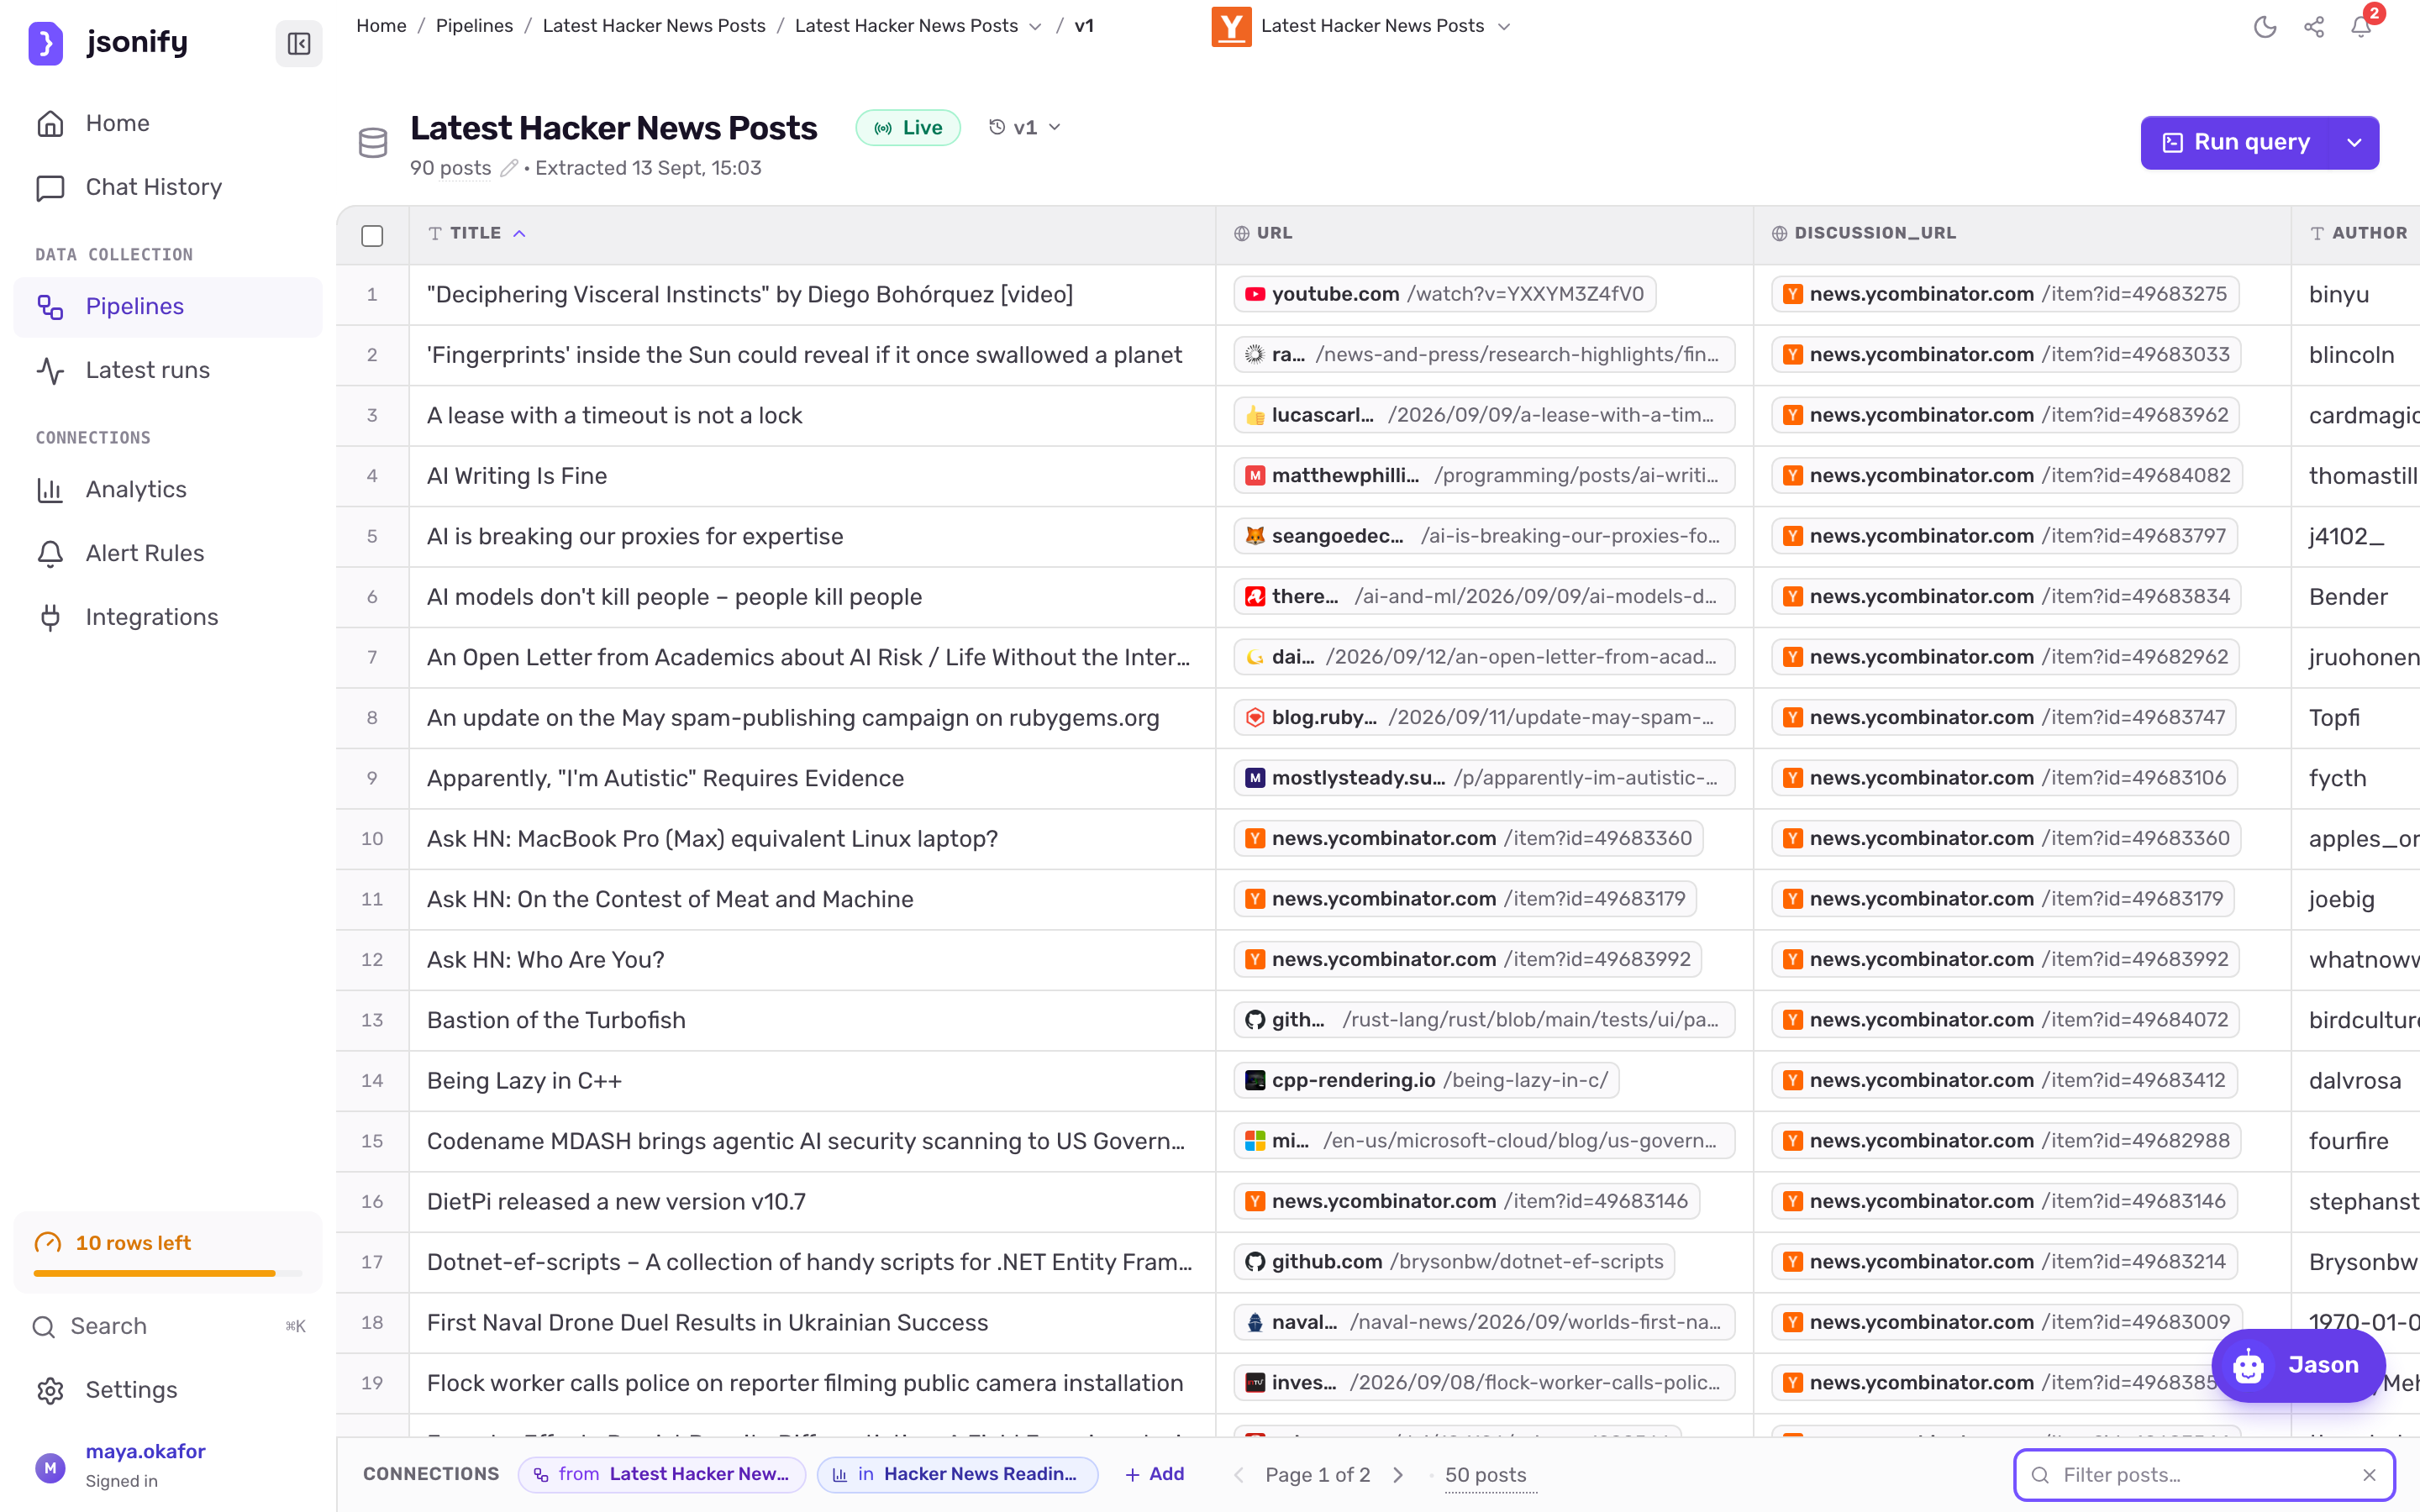Click 'A lease with a timeout is not a lock'
The width and height of the screenshot is (2420, 1512).
(614, 415)
